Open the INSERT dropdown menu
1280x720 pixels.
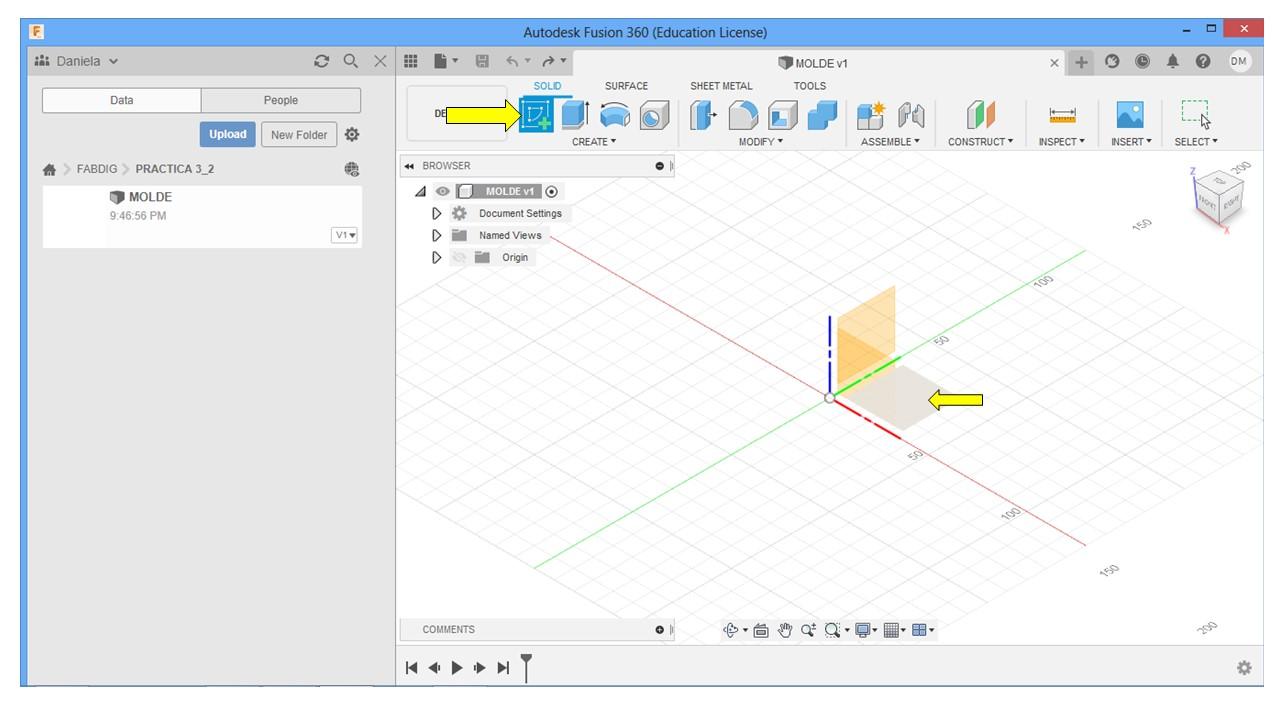[x=1131, y=142]
